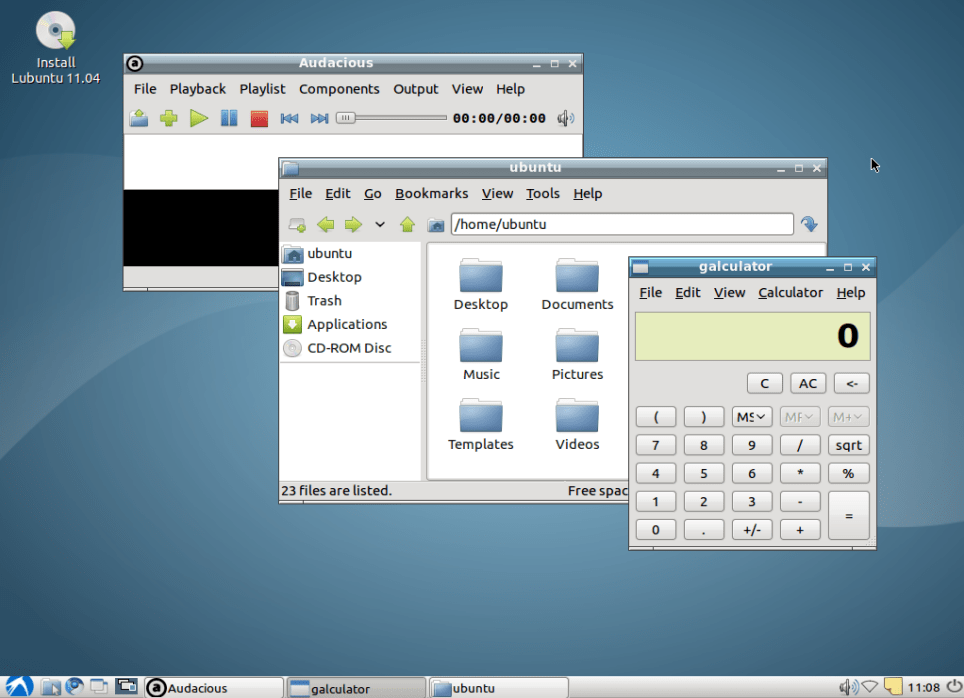This screenshot has height=698, width=964.
Task: Open the file manager Bookmarks menu
Action: (x=432, y=194)
